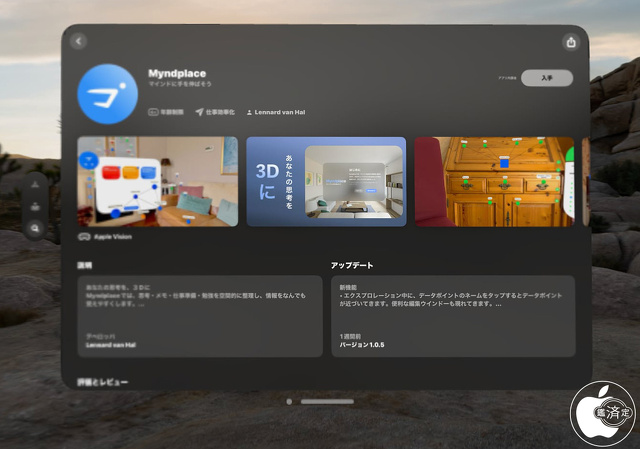Click バージョン 1.0.5 version text

pos(362,345)
